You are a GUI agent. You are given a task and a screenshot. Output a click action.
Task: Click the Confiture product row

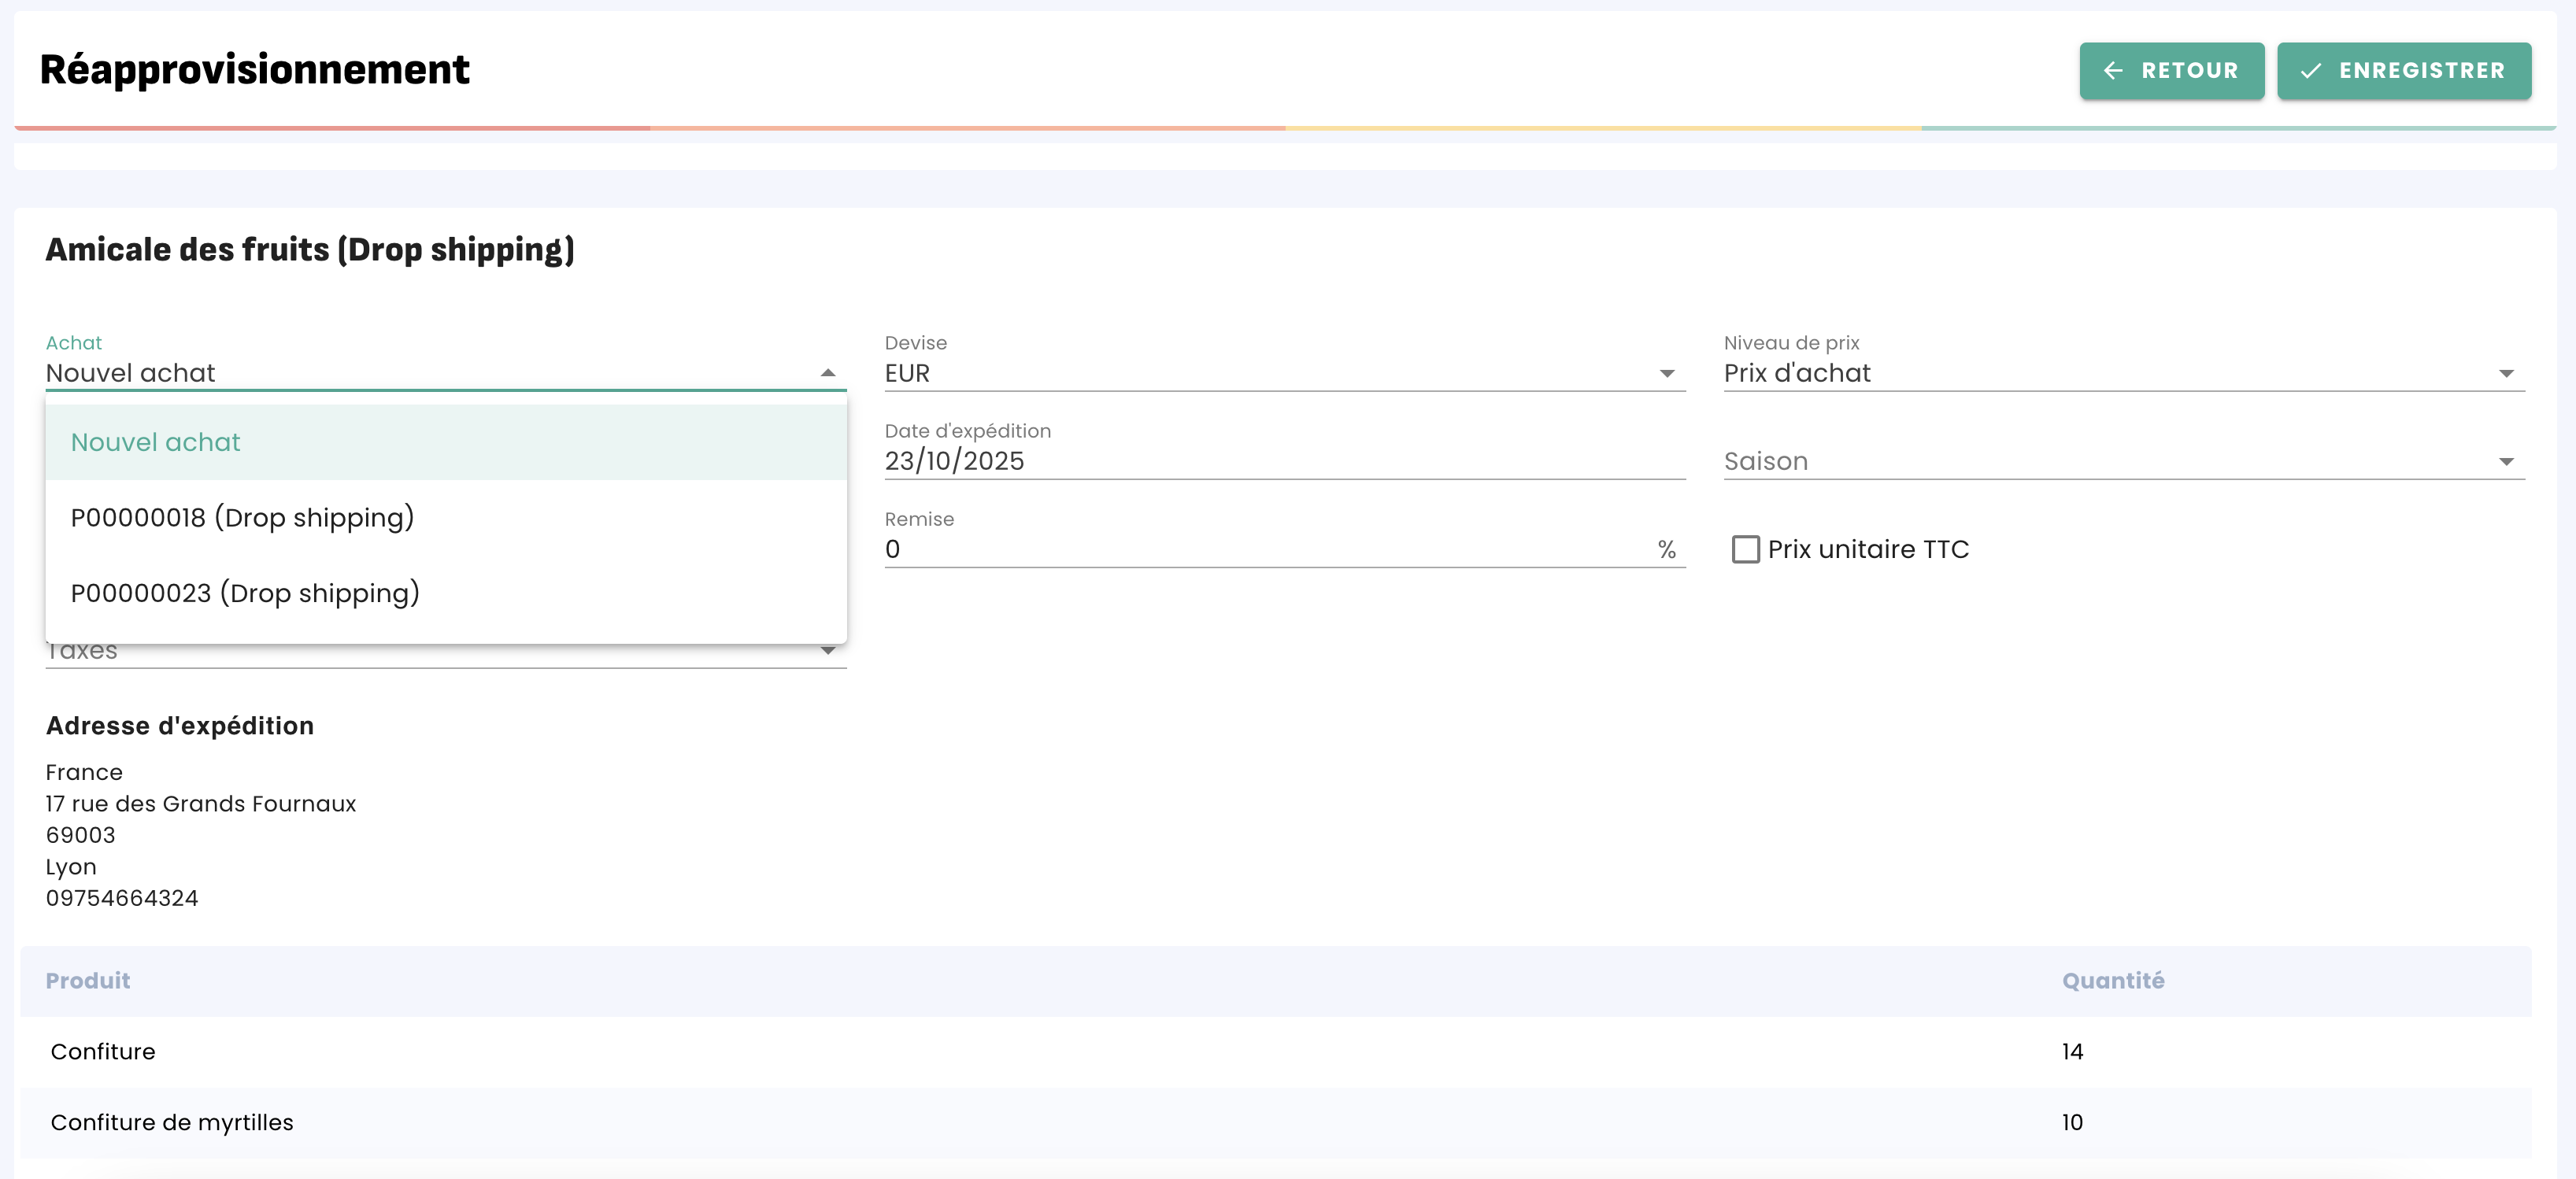(x=104, y=1052)
